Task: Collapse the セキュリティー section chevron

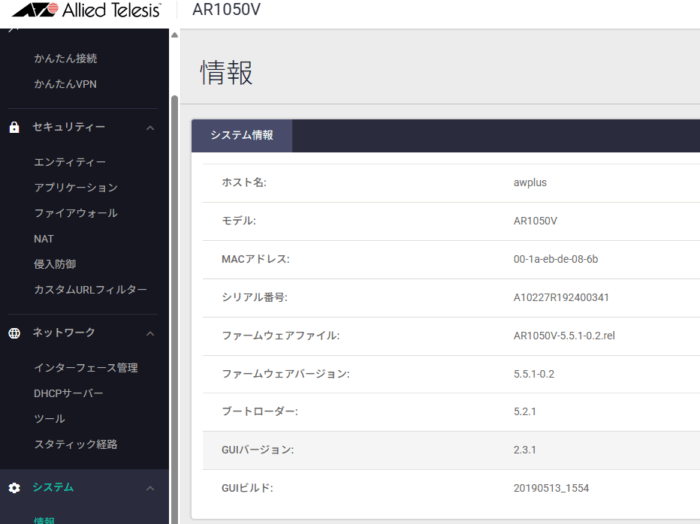Action: point(150,127)
